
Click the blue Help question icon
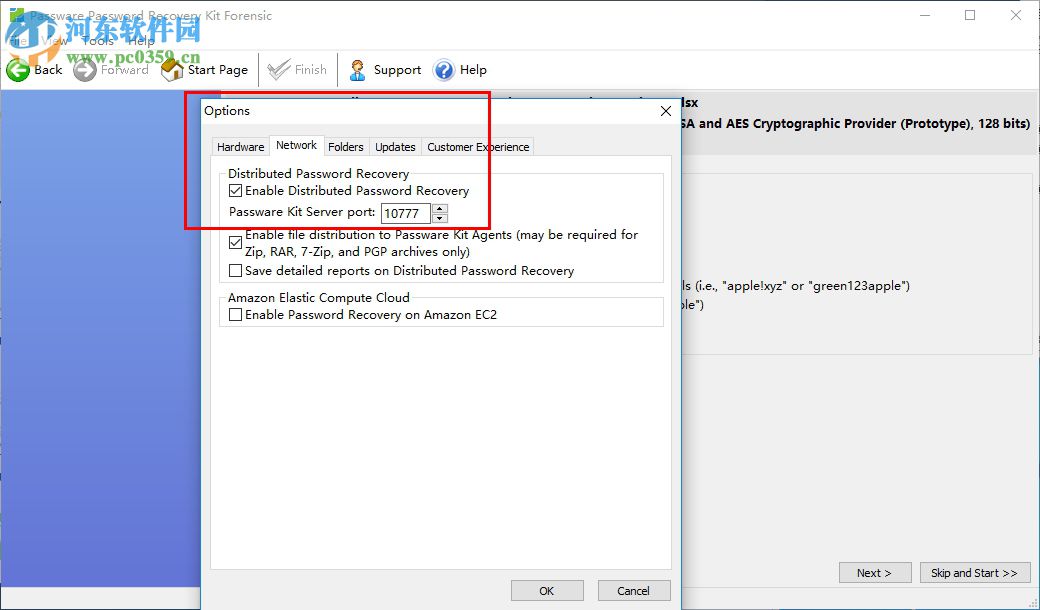(444, 70)
